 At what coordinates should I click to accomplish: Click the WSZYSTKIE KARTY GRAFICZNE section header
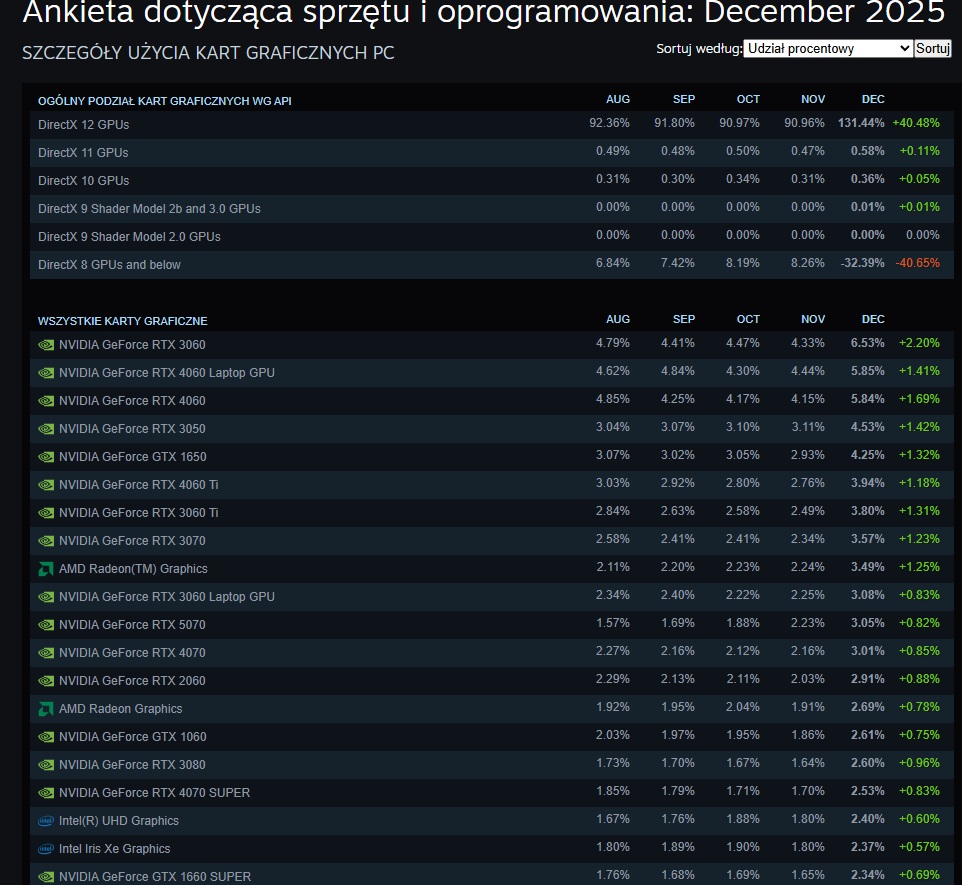click(122, 321)
